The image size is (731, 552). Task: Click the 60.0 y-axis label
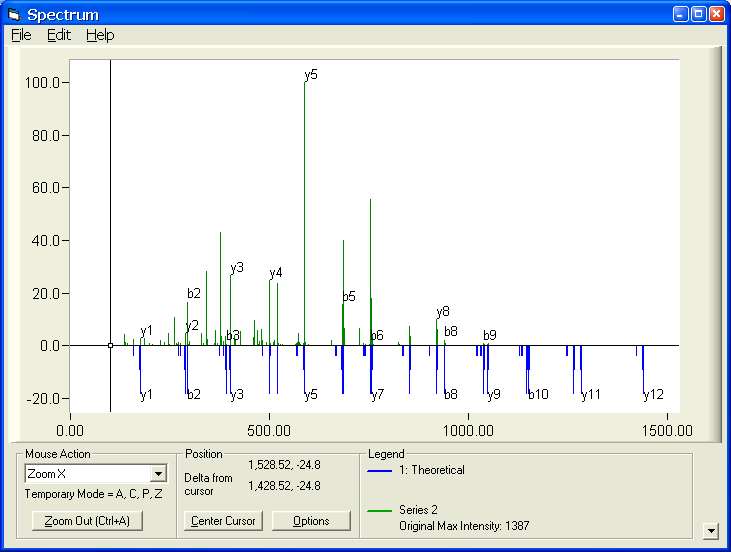pyautogui.click(x=46, y=188)
